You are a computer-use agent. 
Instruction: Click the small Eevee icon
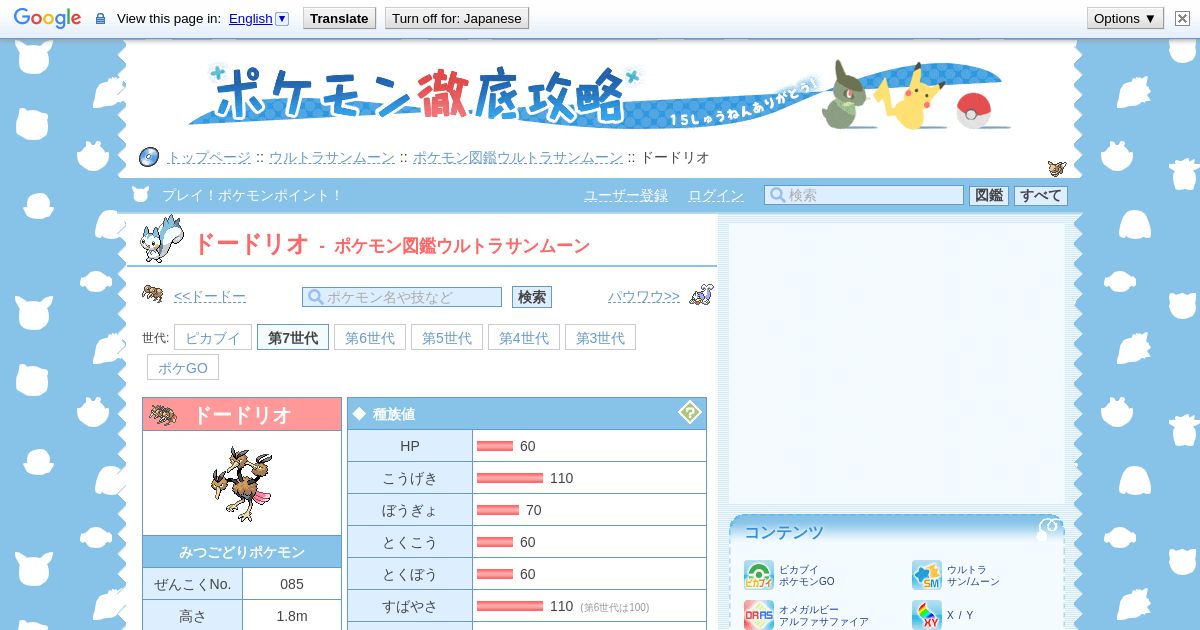click(1057, 168)
